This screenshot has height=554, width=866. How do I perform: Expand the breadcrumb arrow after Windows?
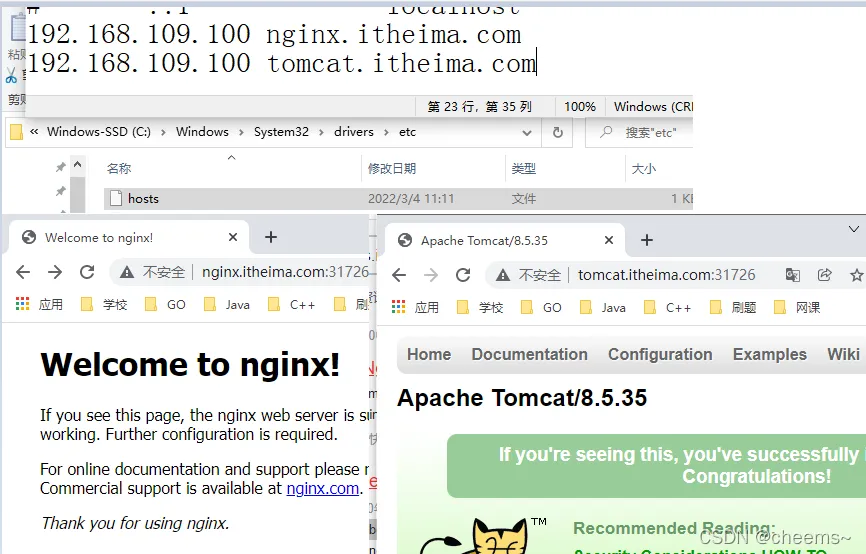[x=241, y=133]
